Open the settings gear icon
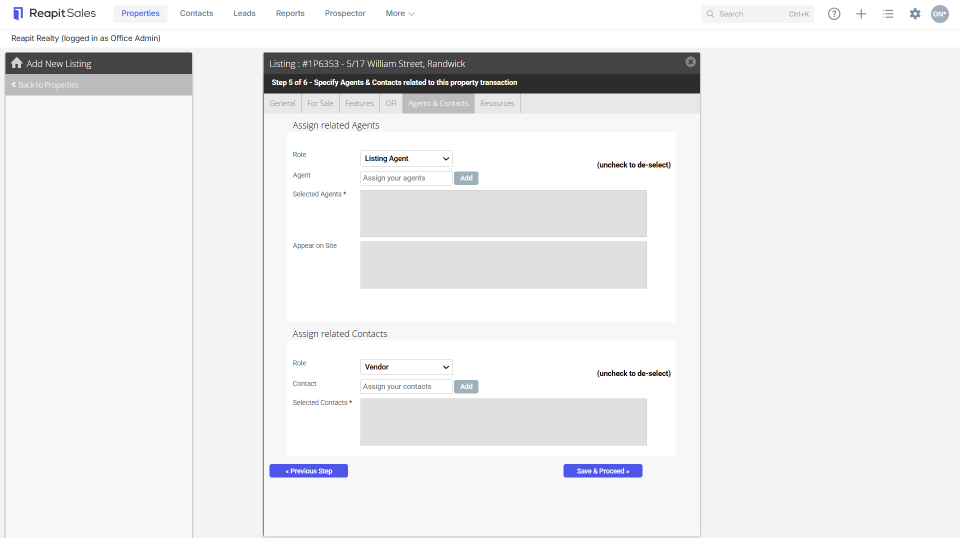This screenshot has height=540, width=960. [915, 13]
